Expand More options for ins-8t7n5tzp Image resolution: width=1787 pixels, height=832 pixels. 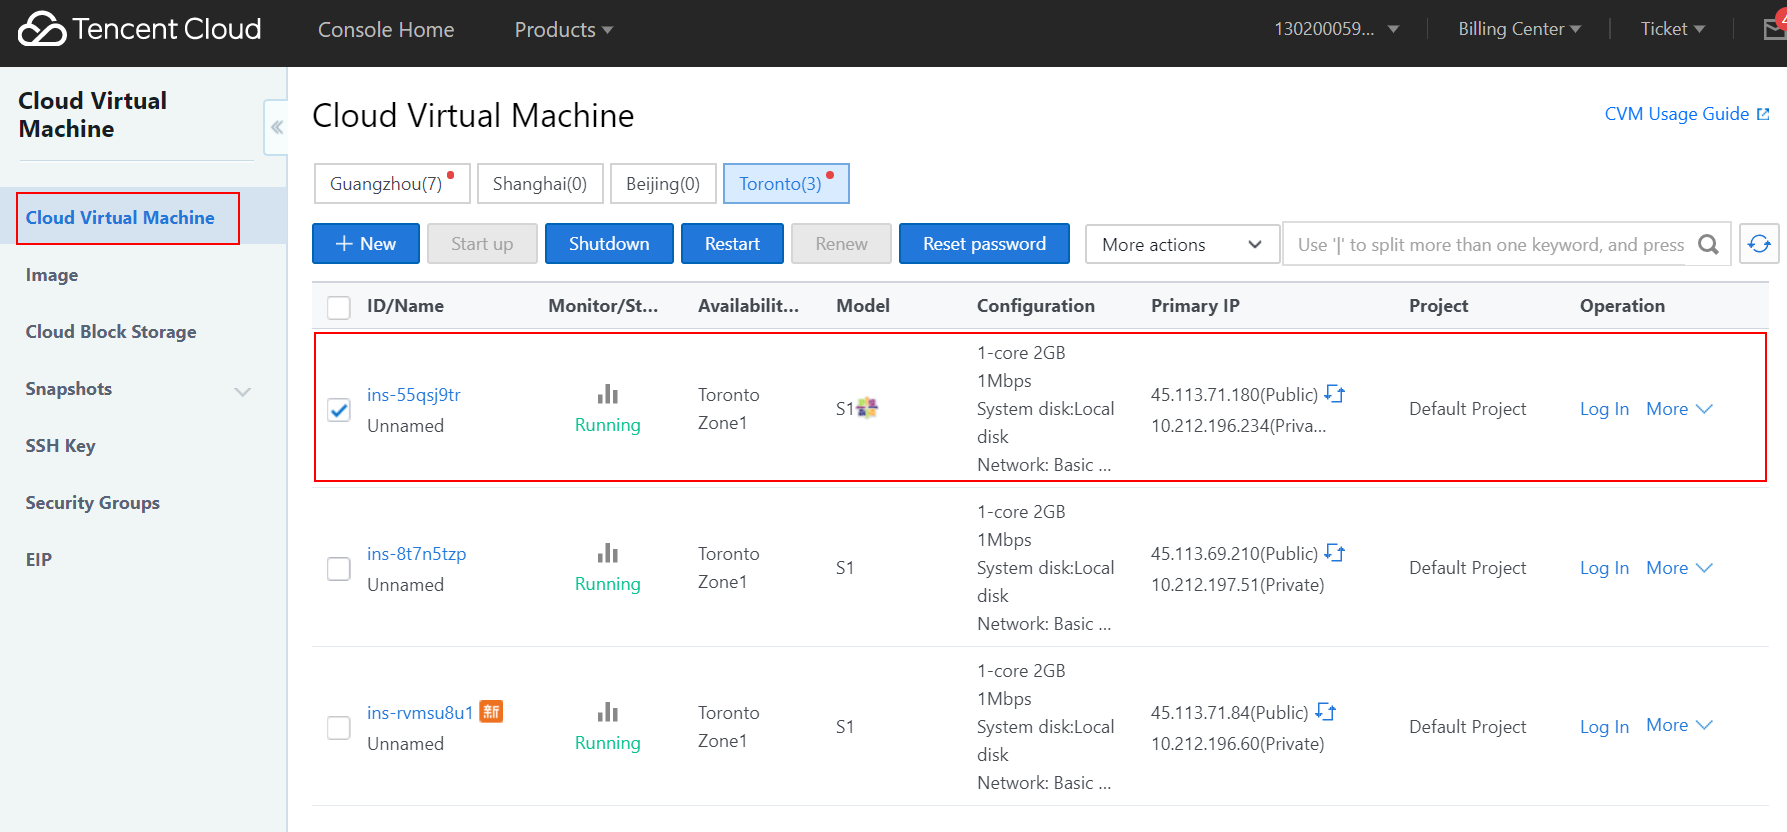pyautogui.click(x=1680, y=567)
